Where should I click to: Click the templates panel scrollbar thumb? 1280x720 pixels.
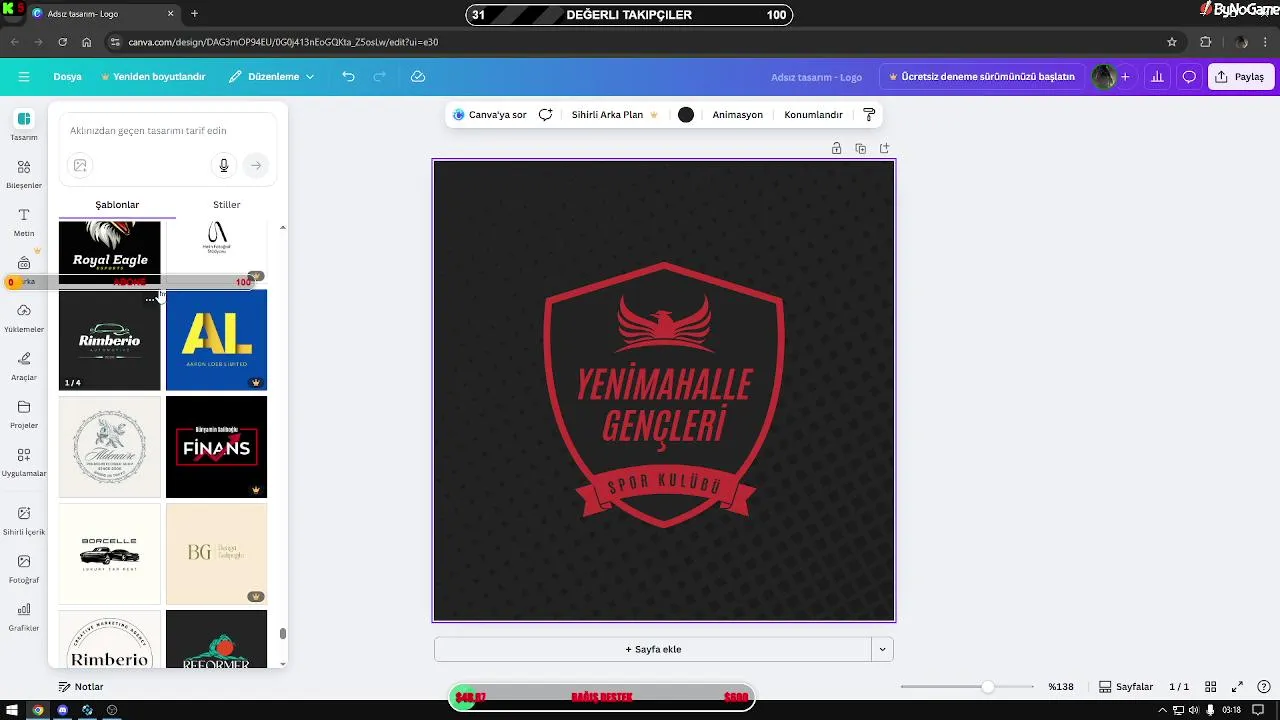pos(283,633)
